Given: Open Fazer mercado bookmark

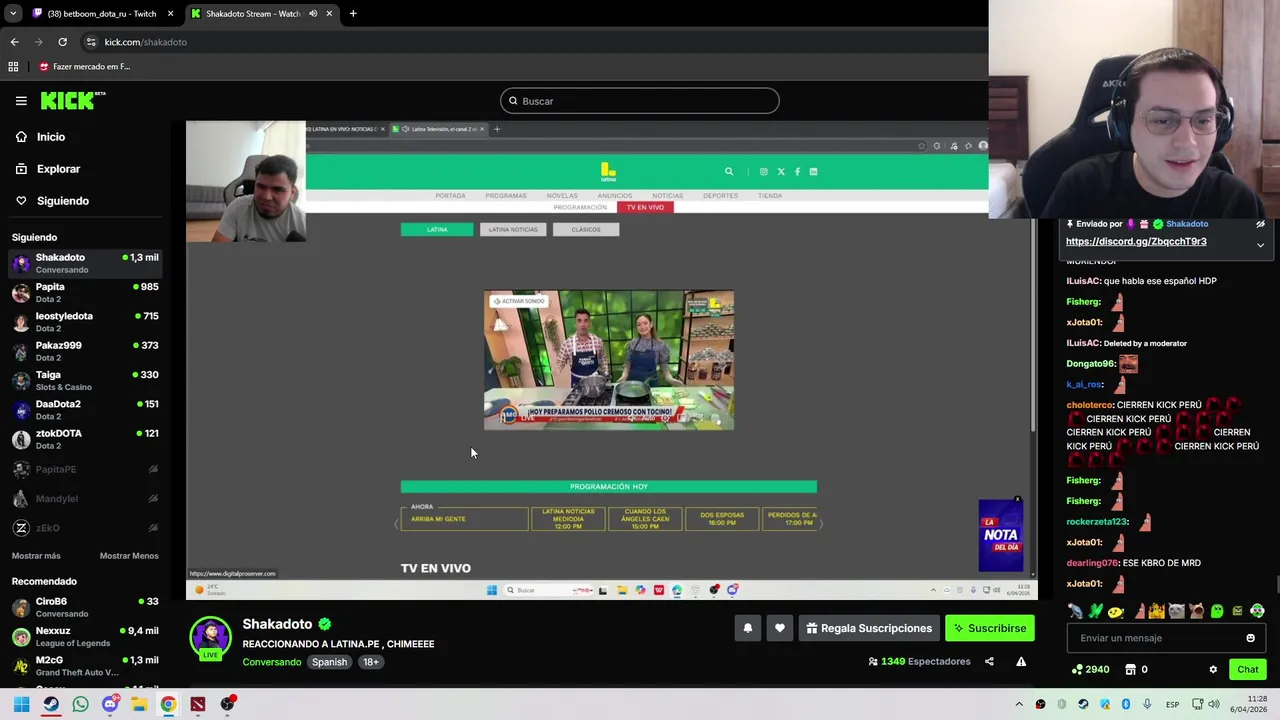Looking at the screenshot, I should 85,67.
